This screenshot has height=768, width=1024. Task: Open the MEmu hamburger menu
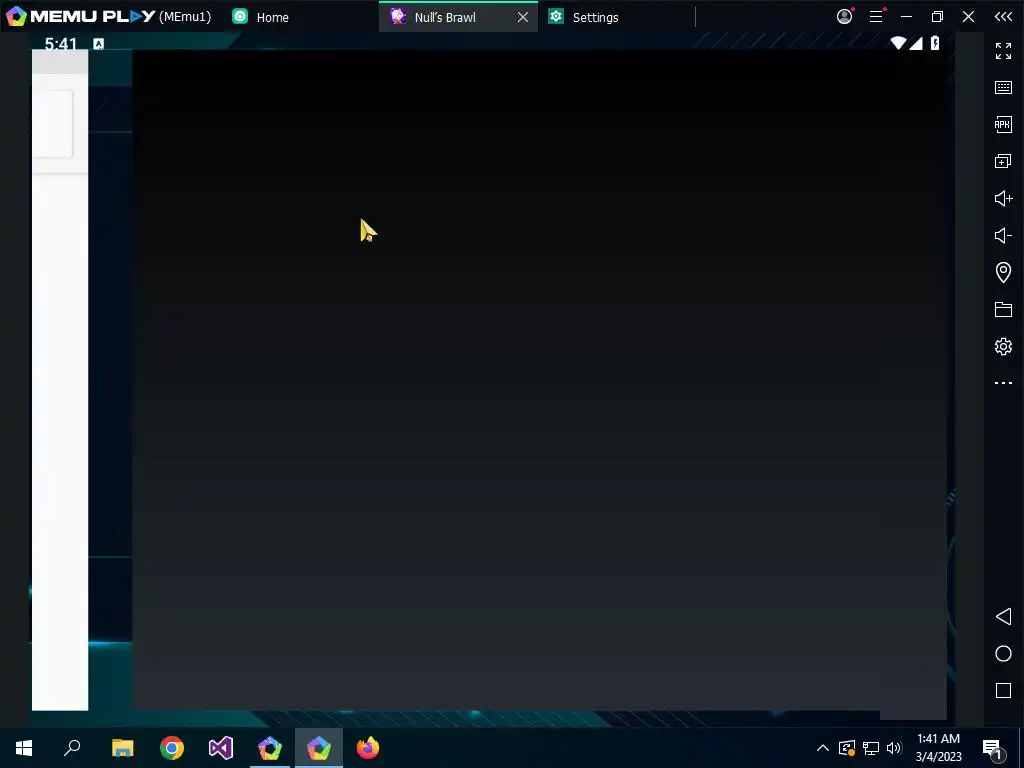pyautogui.click(x=876, y=16)
